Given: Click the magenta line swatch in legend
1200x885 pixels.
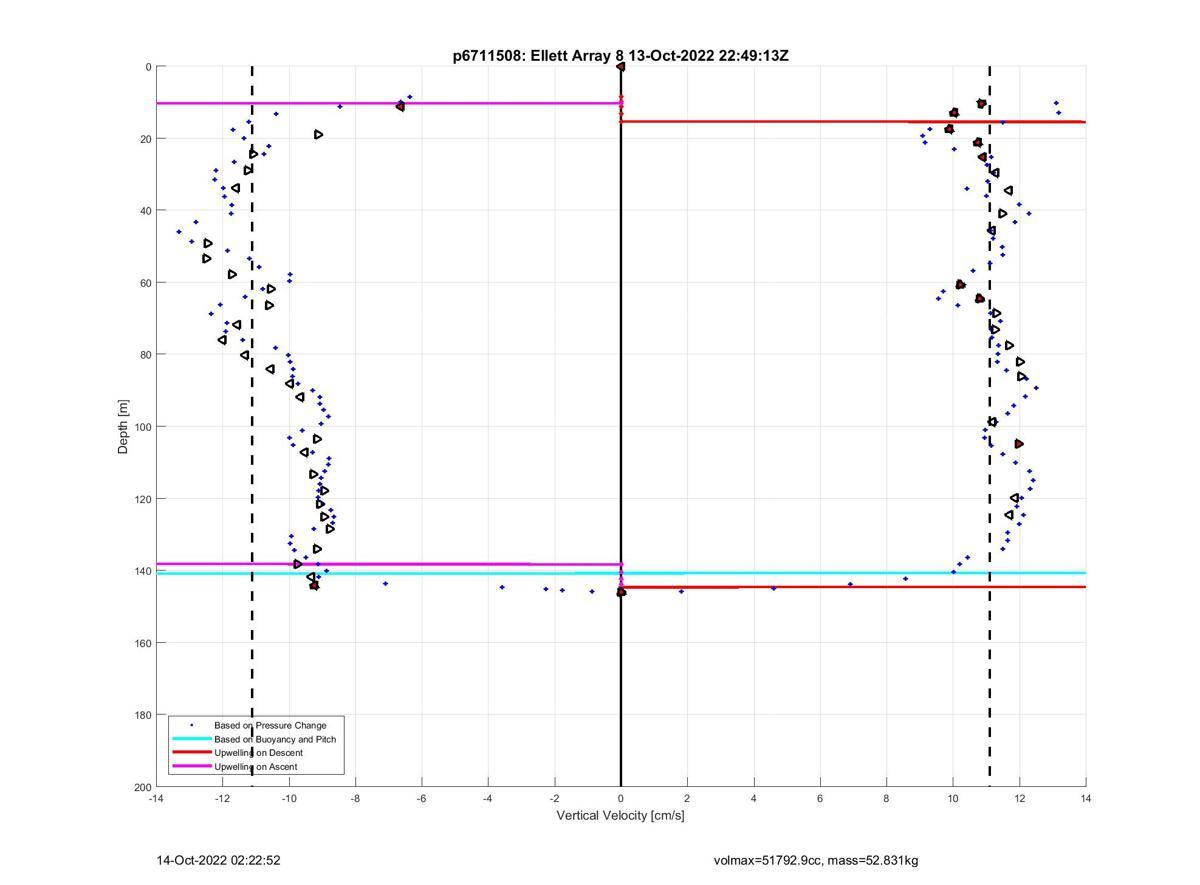Looking at the screenshot, I should [191, 767].
